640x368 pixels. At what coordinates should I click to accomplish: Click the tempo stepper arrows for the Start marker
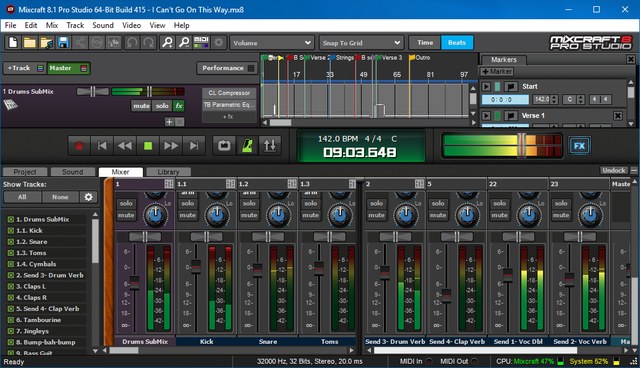(x=554, y=99)
